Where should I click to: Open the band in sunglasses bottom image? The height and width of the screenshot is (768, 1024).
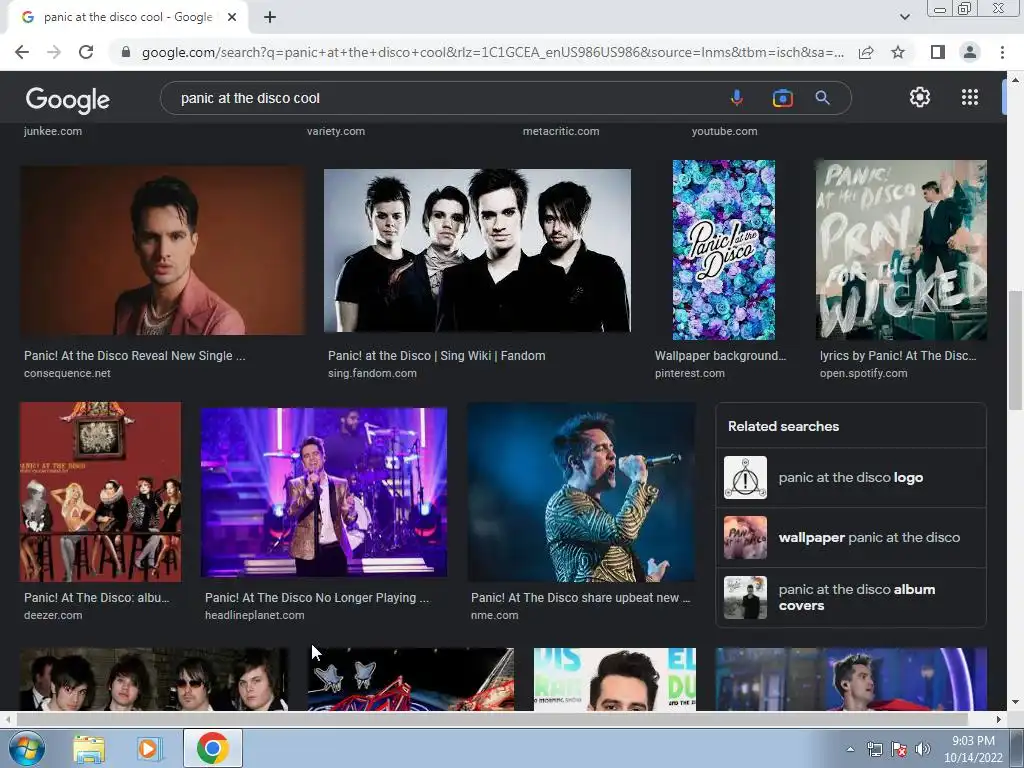[154, 679]
